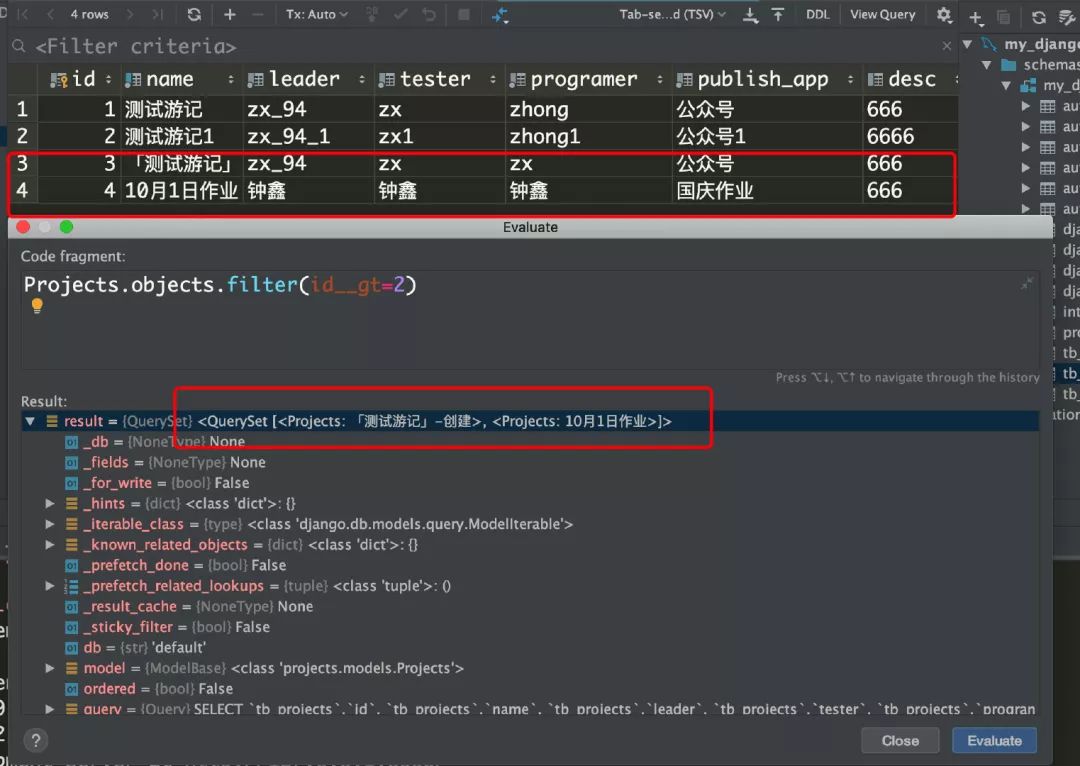Go to previous page of rows
The image size is (1080, 766).
pyautogui.click(x=50, y=14)
